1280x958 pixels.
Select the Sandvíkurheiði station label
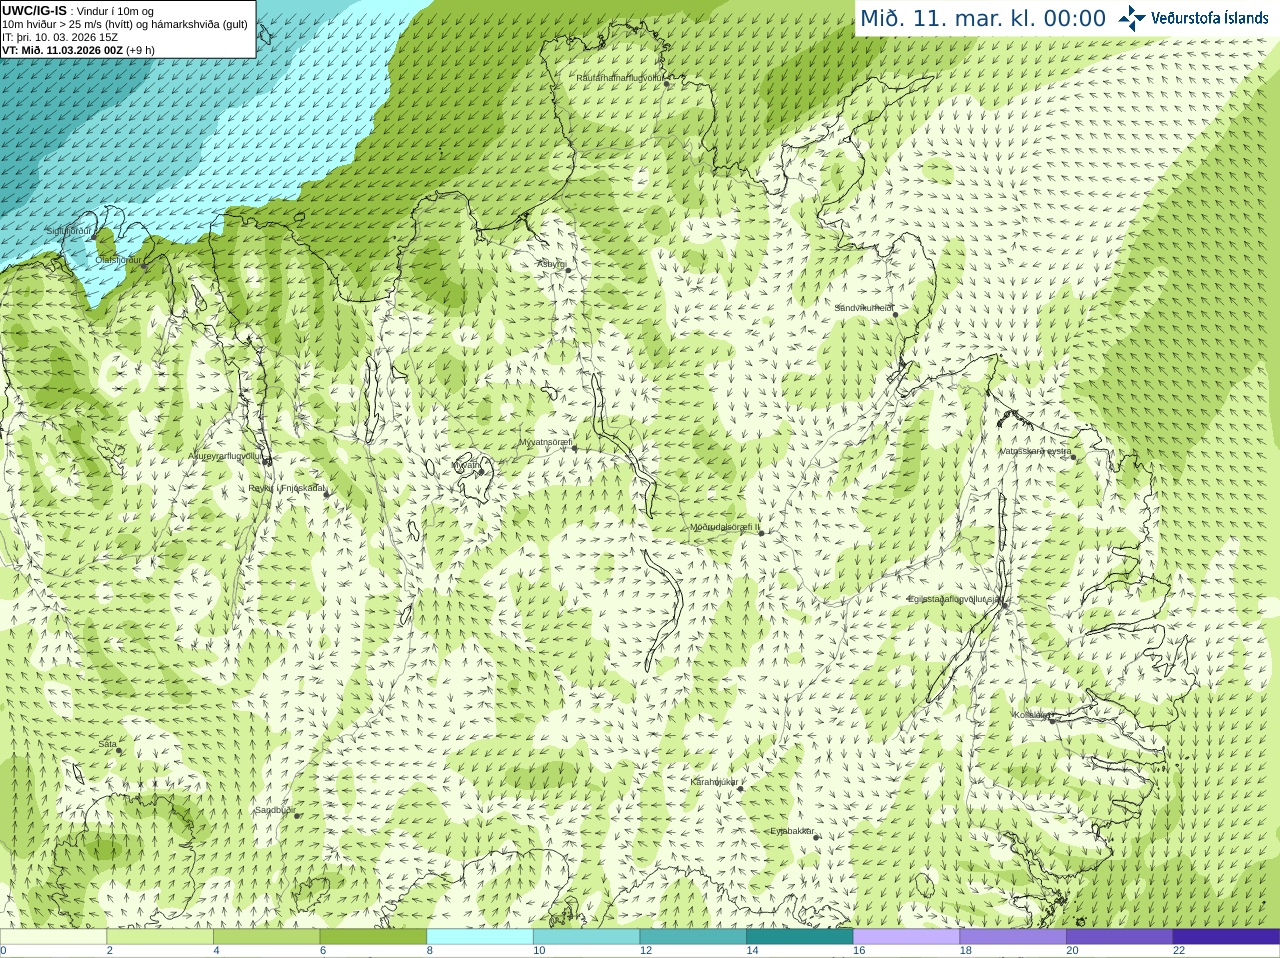[x=864, y=308]
